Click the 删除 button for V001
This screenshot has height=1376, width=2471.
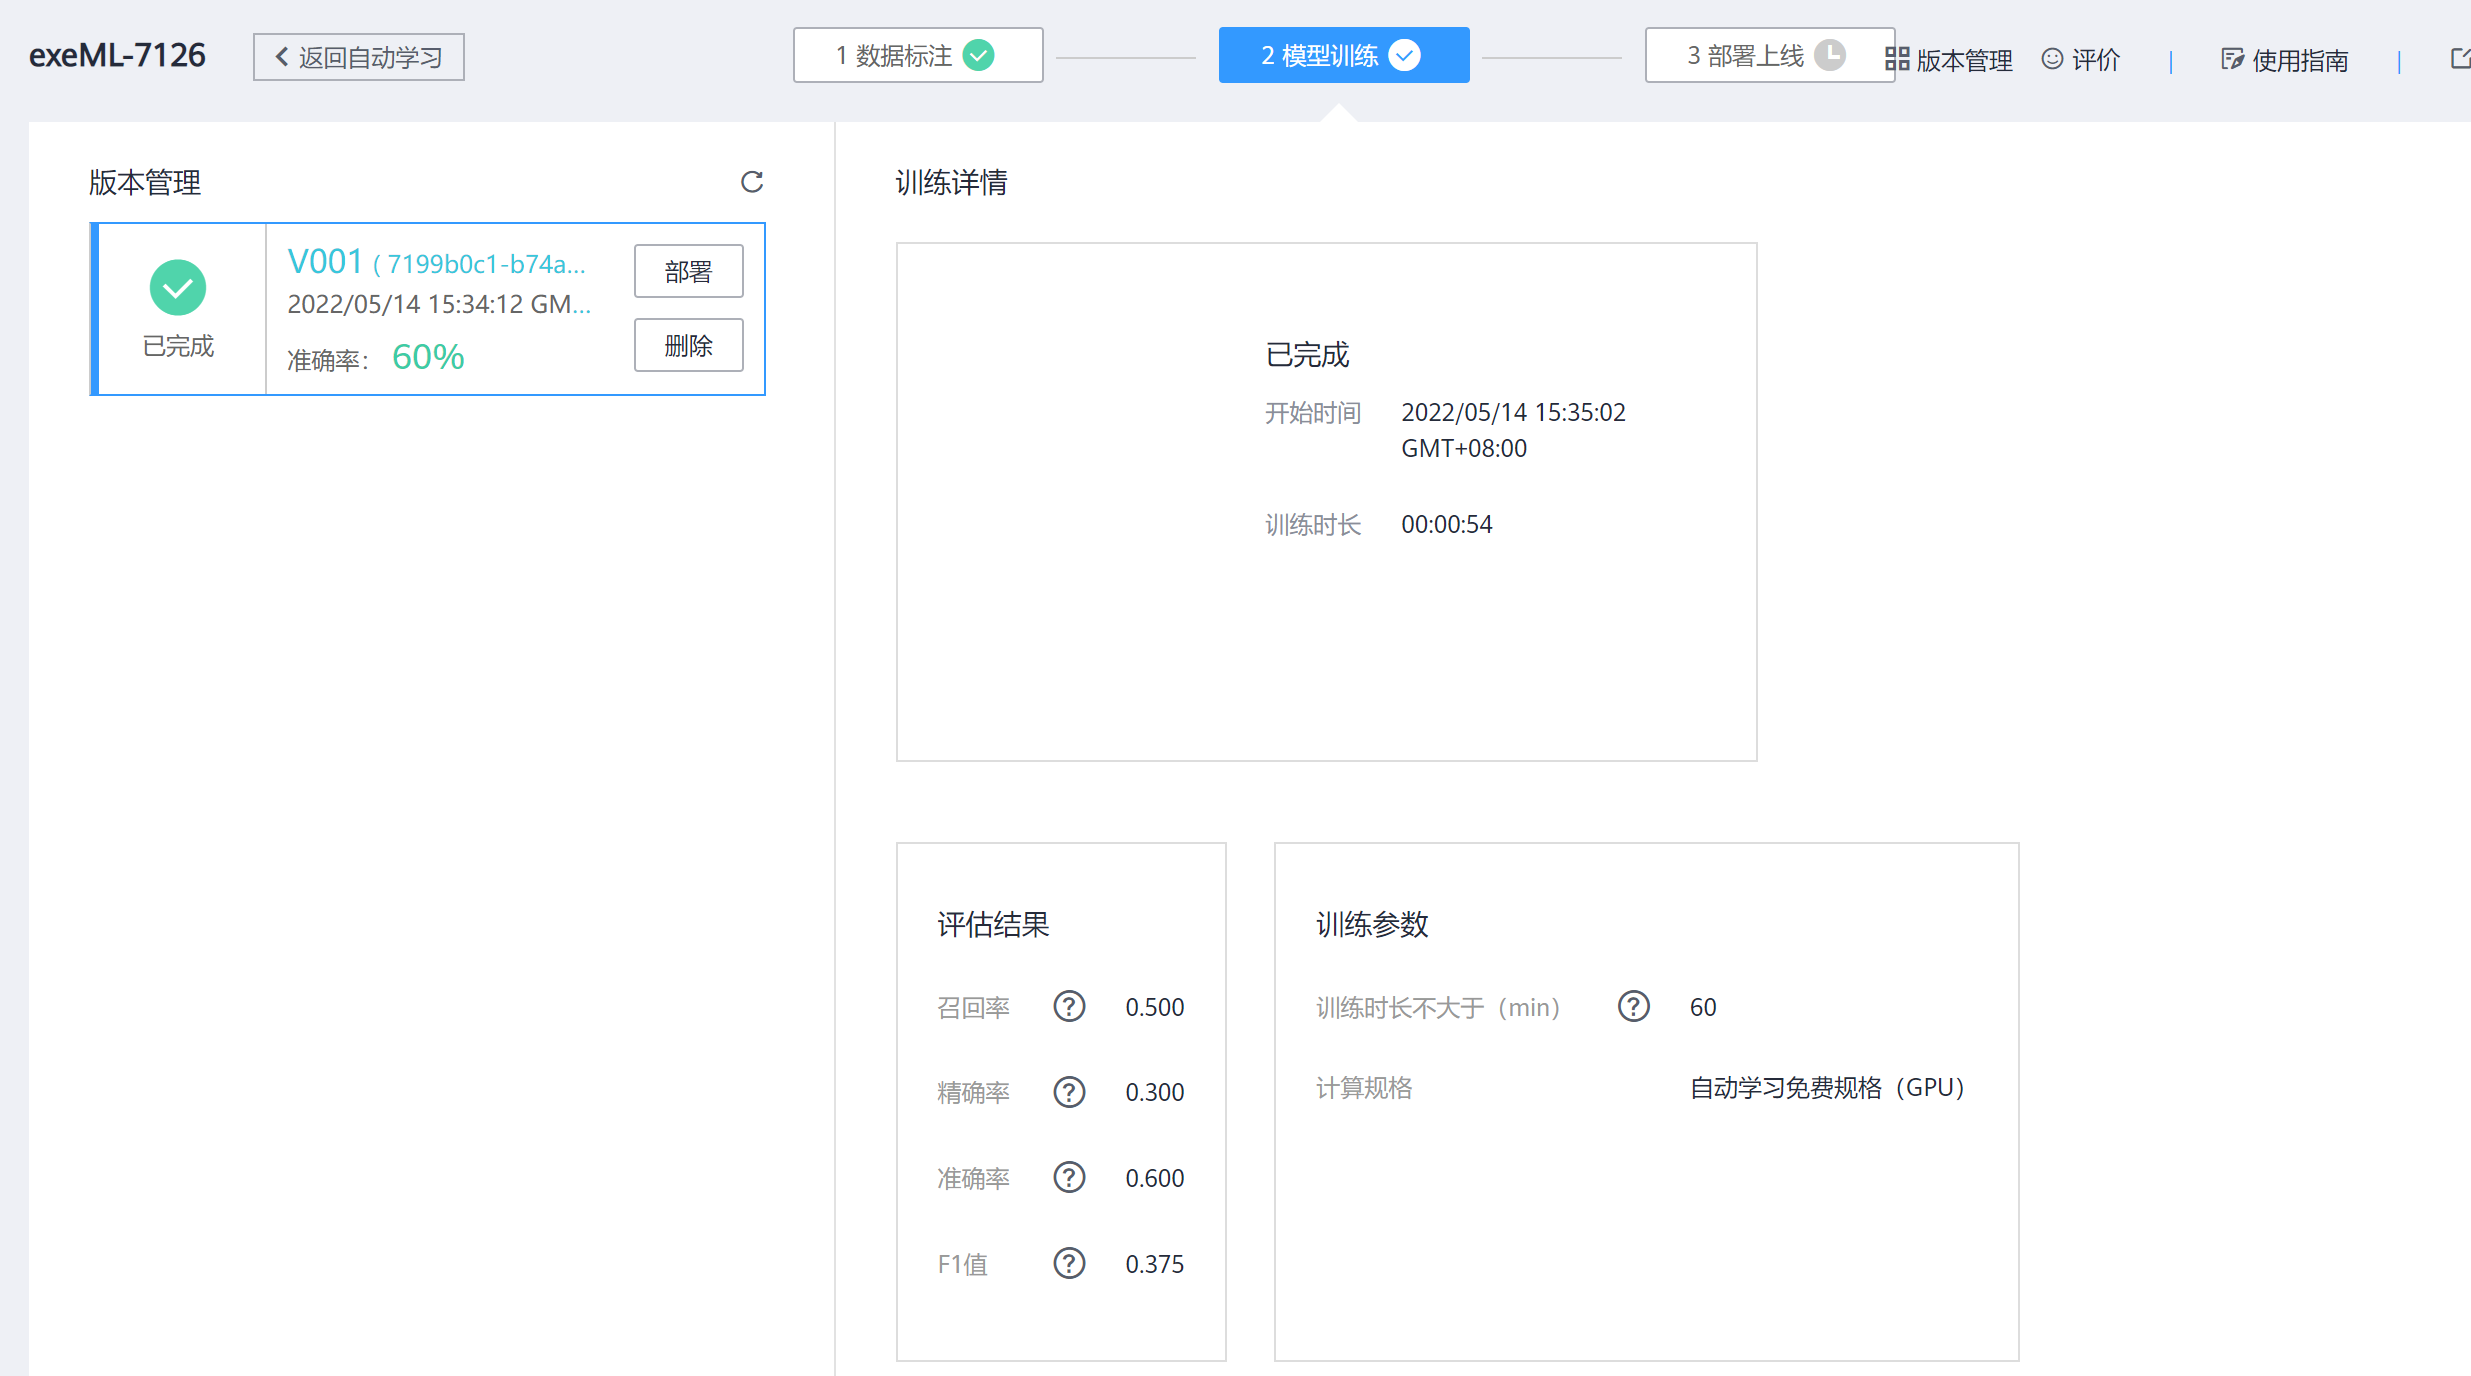click(689, 345)
